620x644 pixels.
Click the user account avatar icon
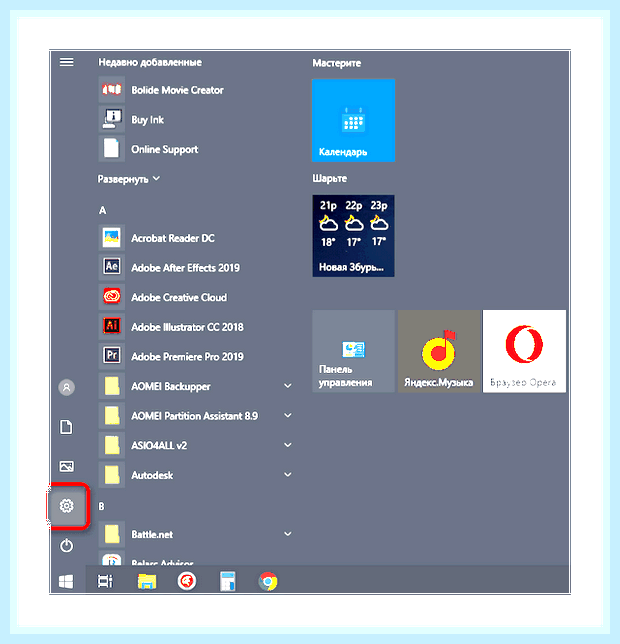coord(67,387)
